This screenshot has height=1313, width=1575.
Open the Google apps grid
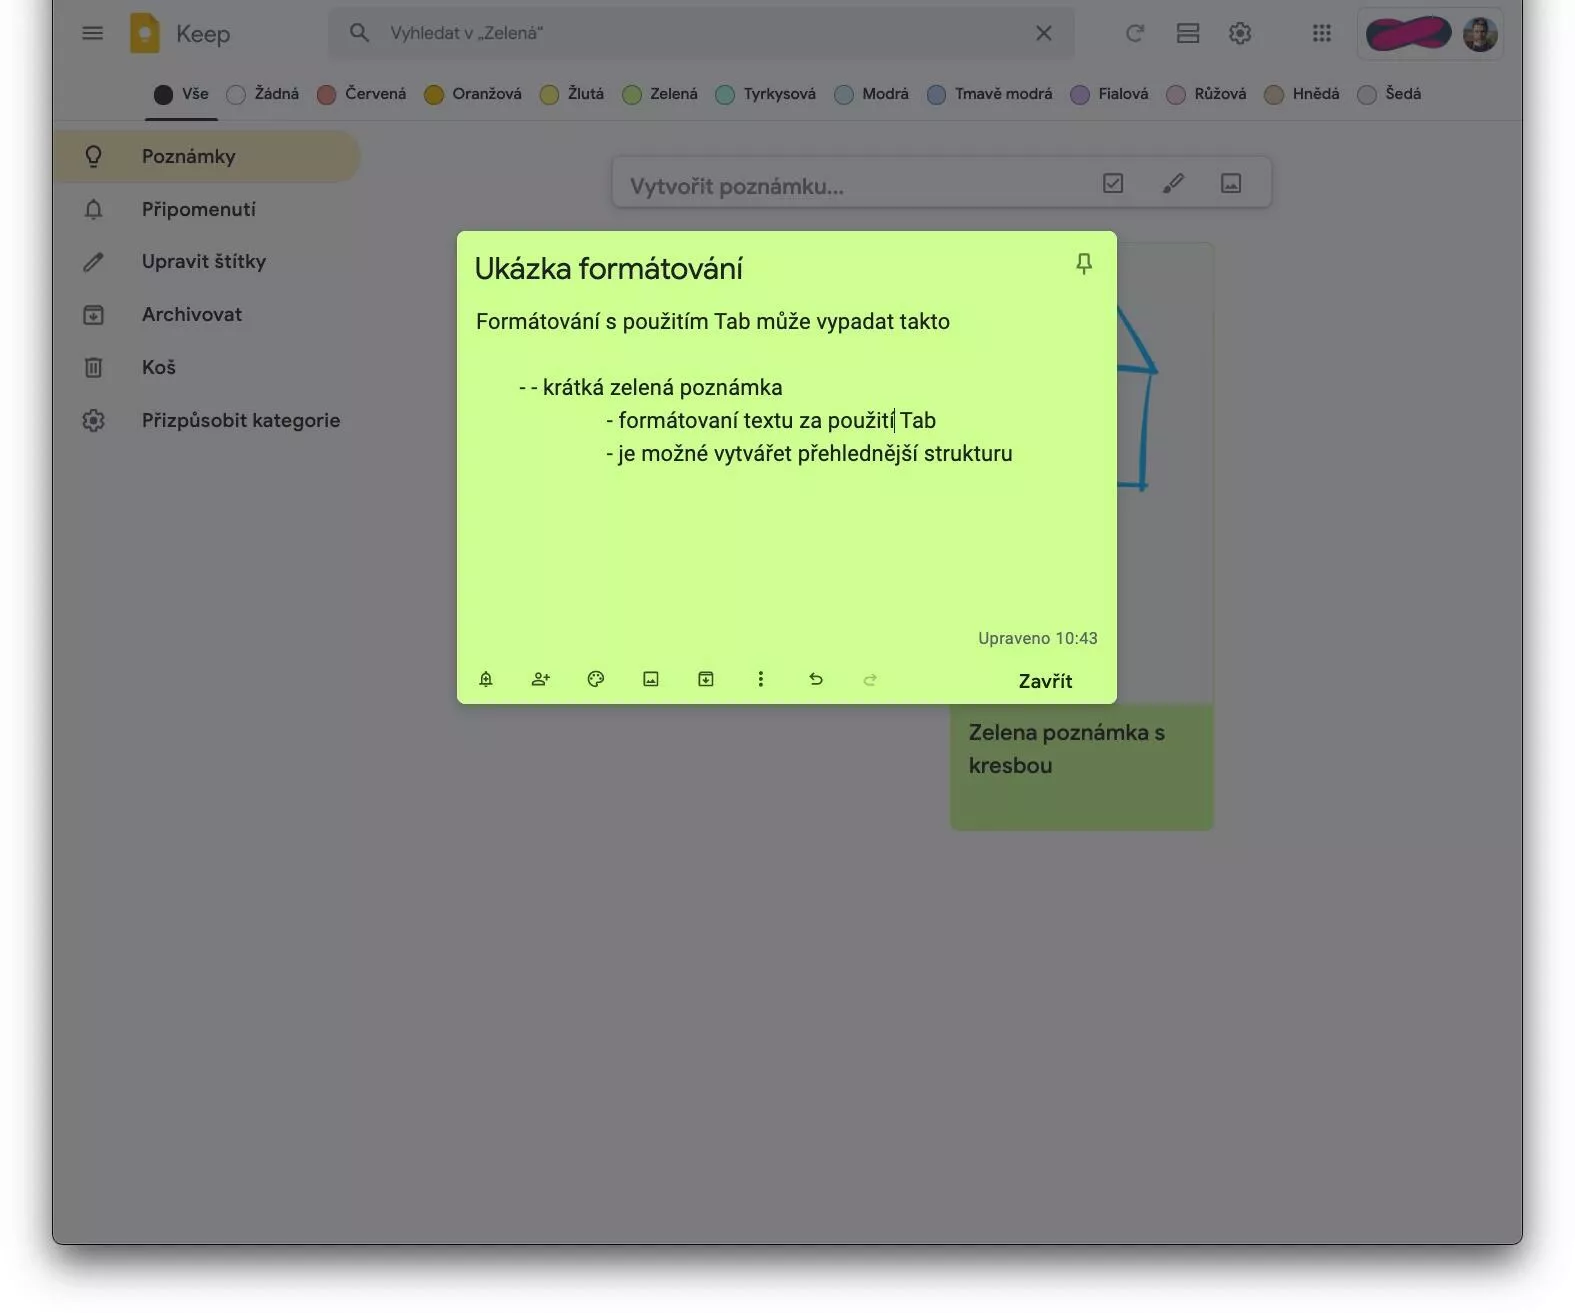click(x=1322, y=33)
